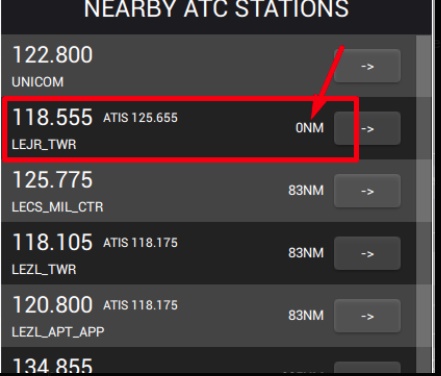The width and height of the screenshot is (441, 376).
Task: Select the 122.800 UNICOM frequency
Action: 52,55
